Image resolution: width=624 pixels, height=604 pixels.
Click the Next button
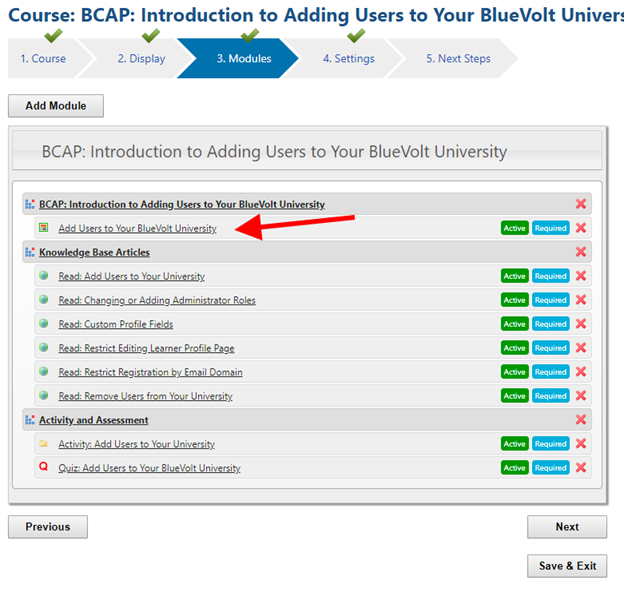567,527
